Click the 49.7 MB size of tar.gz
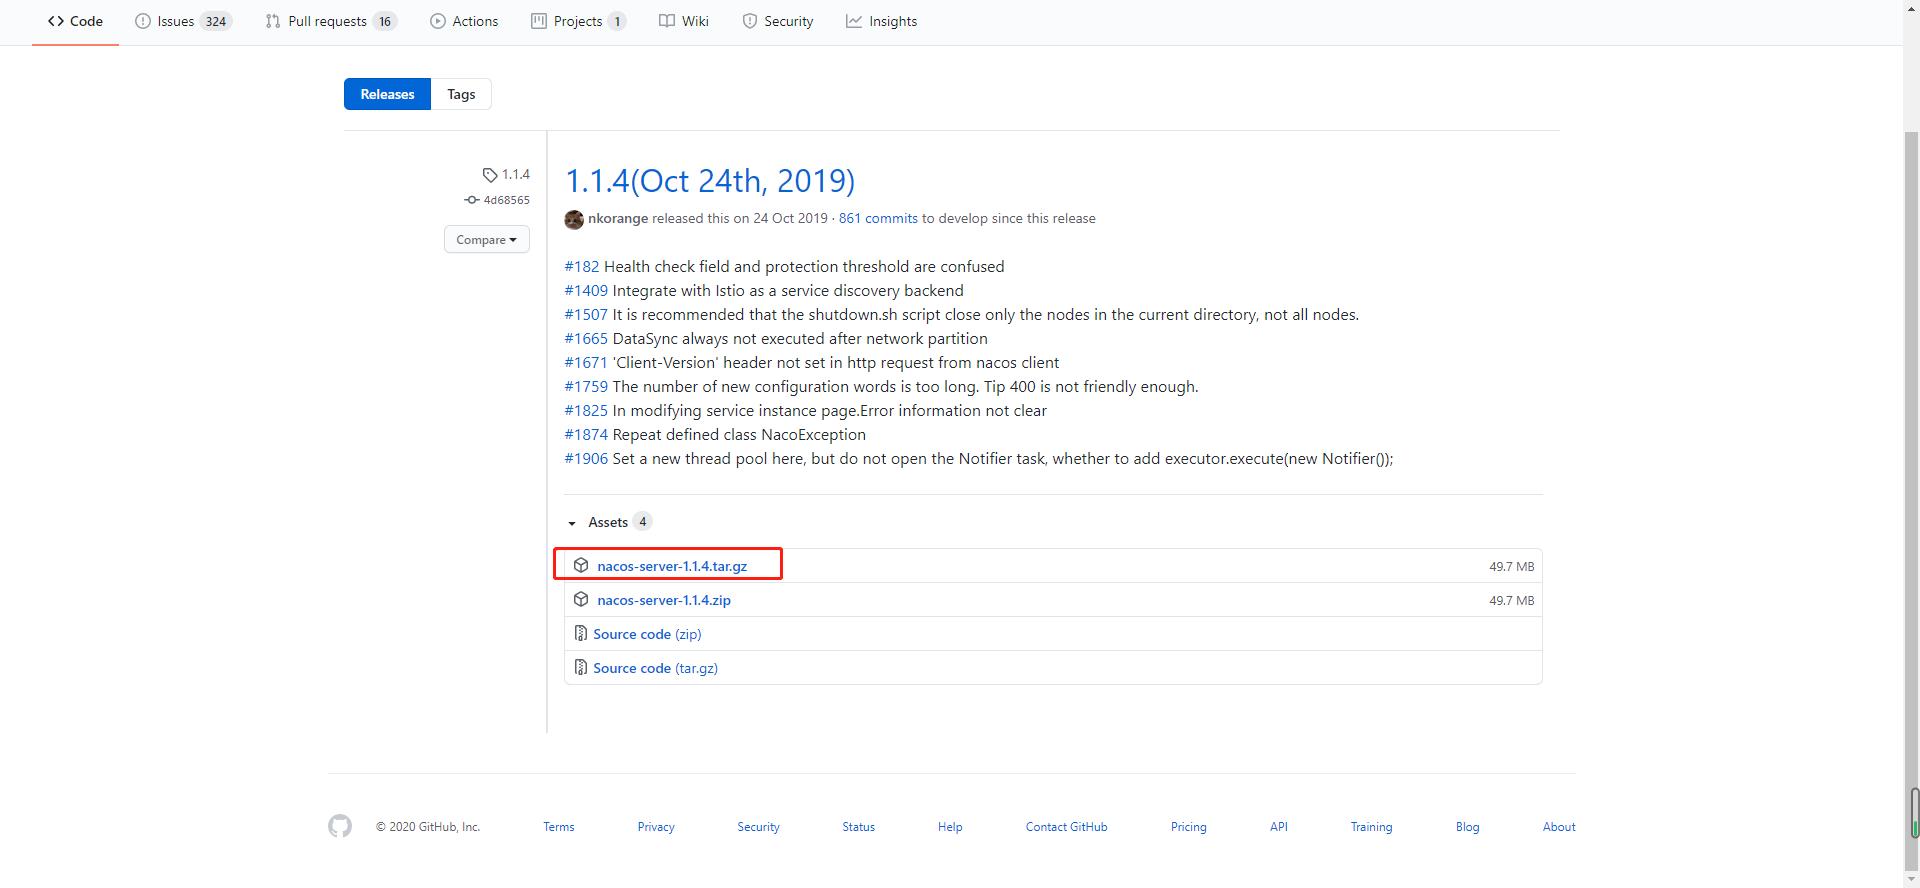This screenshot has height=888, width=1920. (x=1511, y=566)
